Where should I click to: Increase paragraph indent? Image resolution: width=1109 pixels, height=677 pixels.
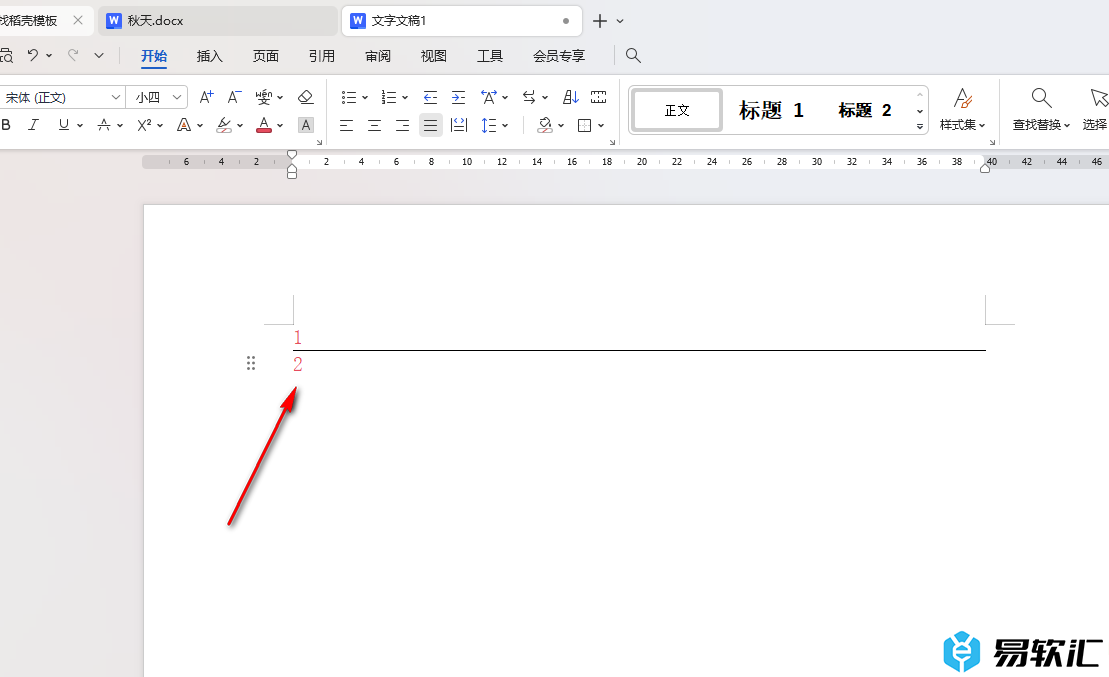coord(458,97)
